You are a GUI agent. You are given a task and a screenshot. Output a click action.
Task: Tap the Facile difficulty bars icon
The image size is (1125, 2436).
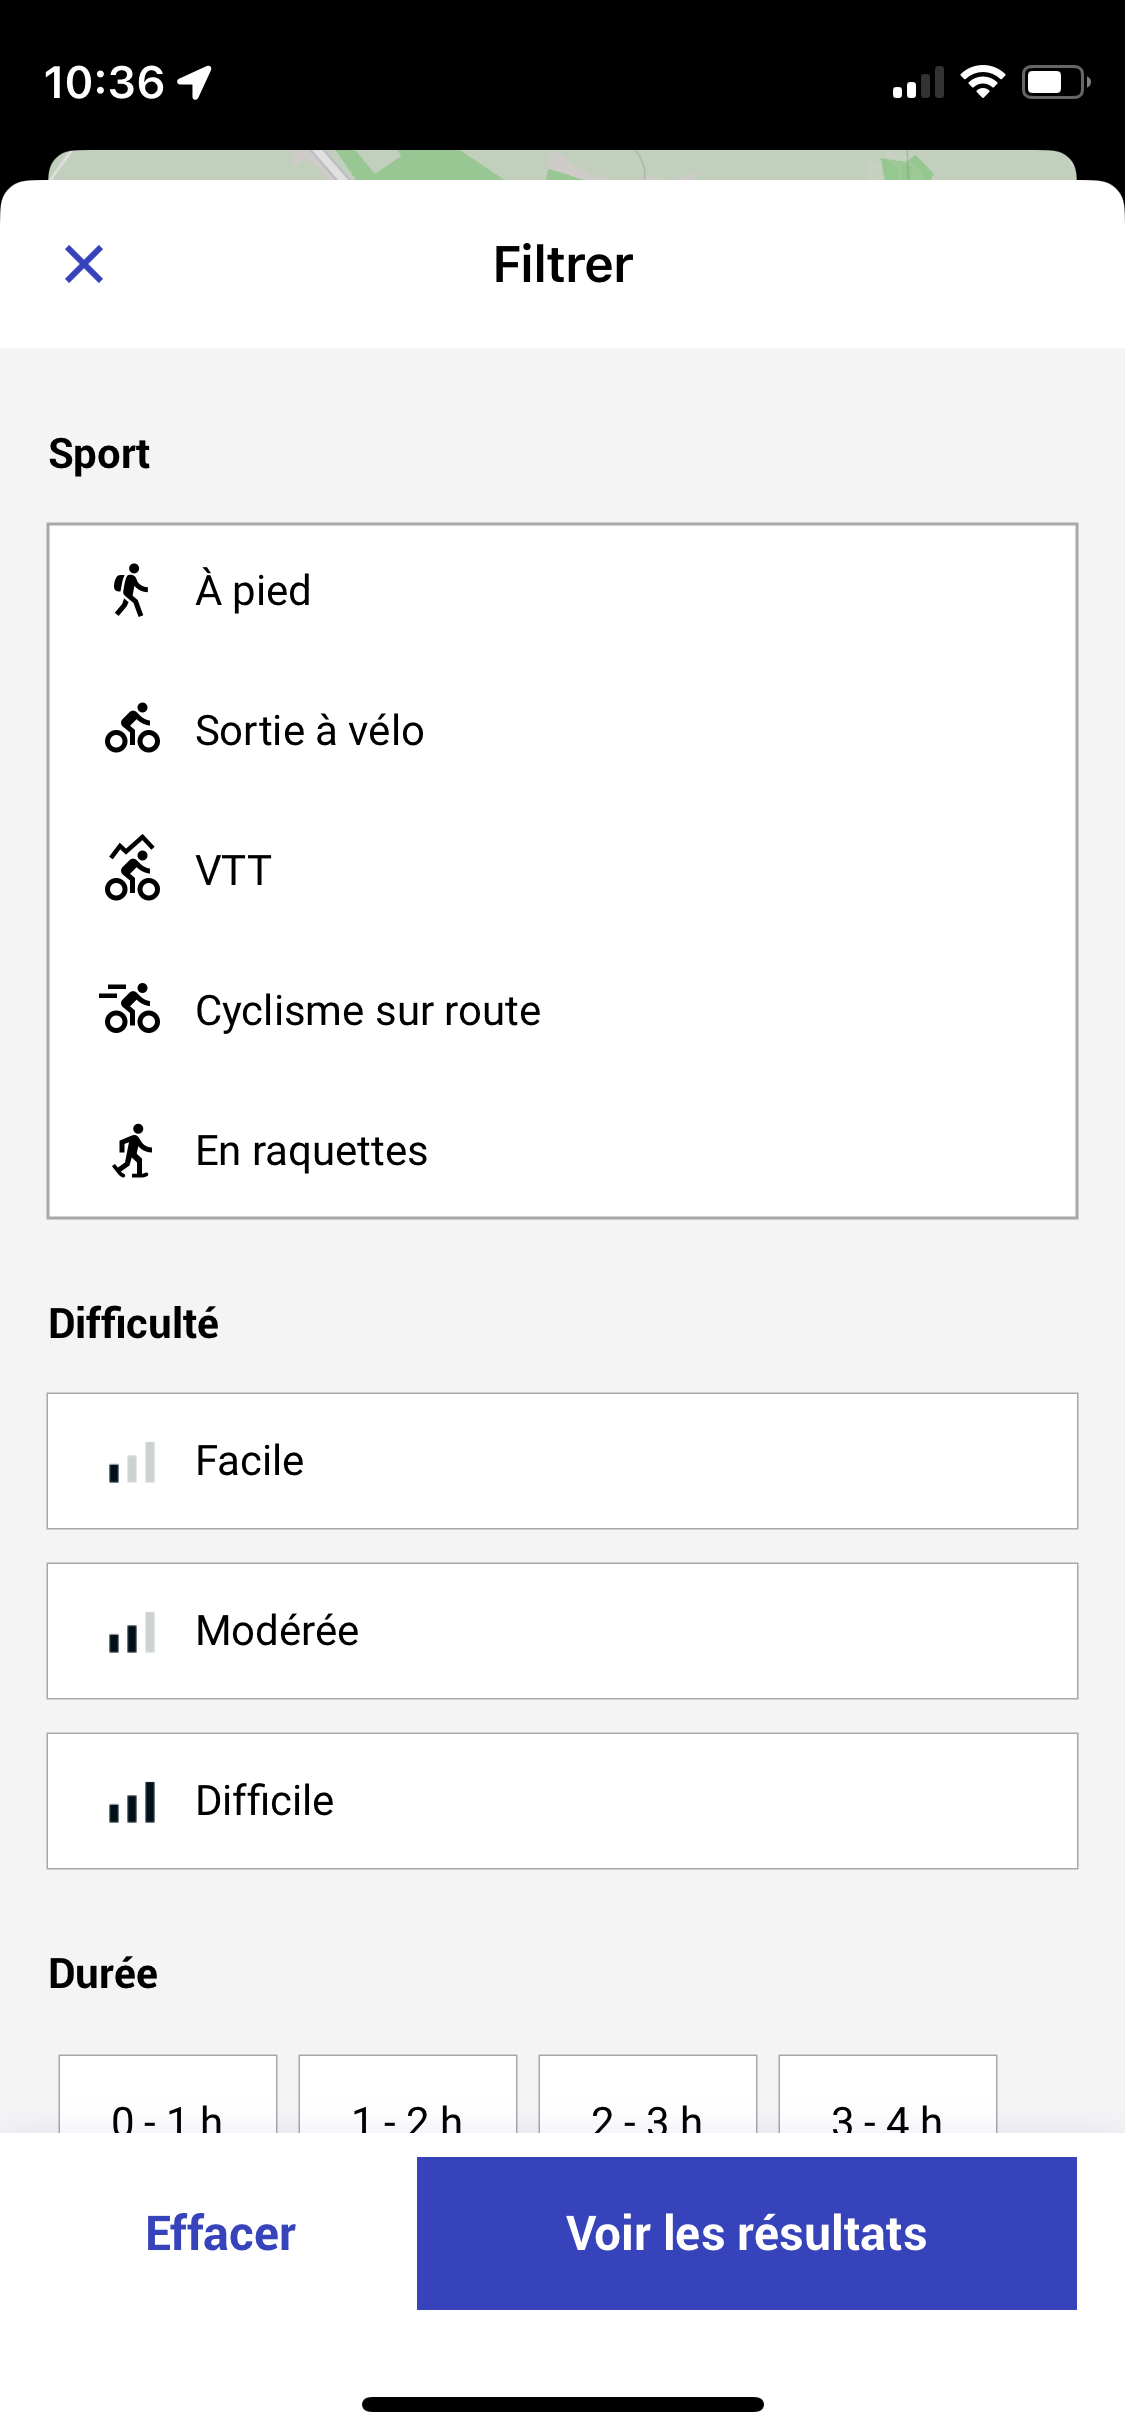pos(132,1462)
